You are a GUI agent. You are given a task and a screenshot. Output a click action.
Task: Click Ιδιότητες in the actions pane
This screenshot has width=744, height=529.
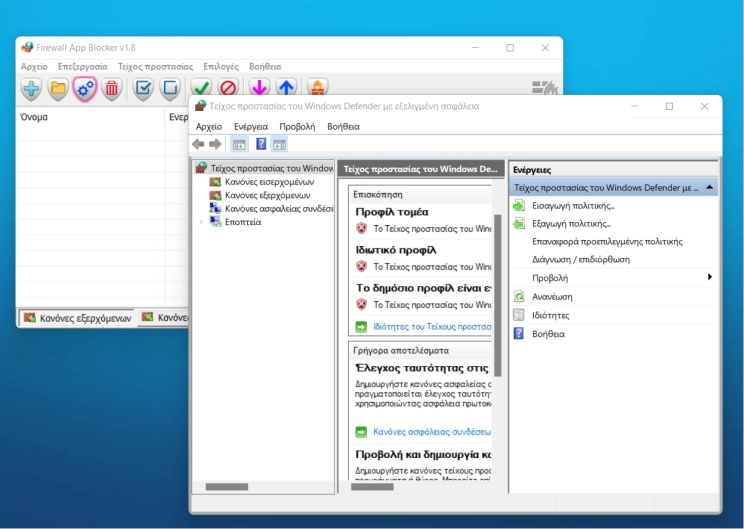point(550,315)
